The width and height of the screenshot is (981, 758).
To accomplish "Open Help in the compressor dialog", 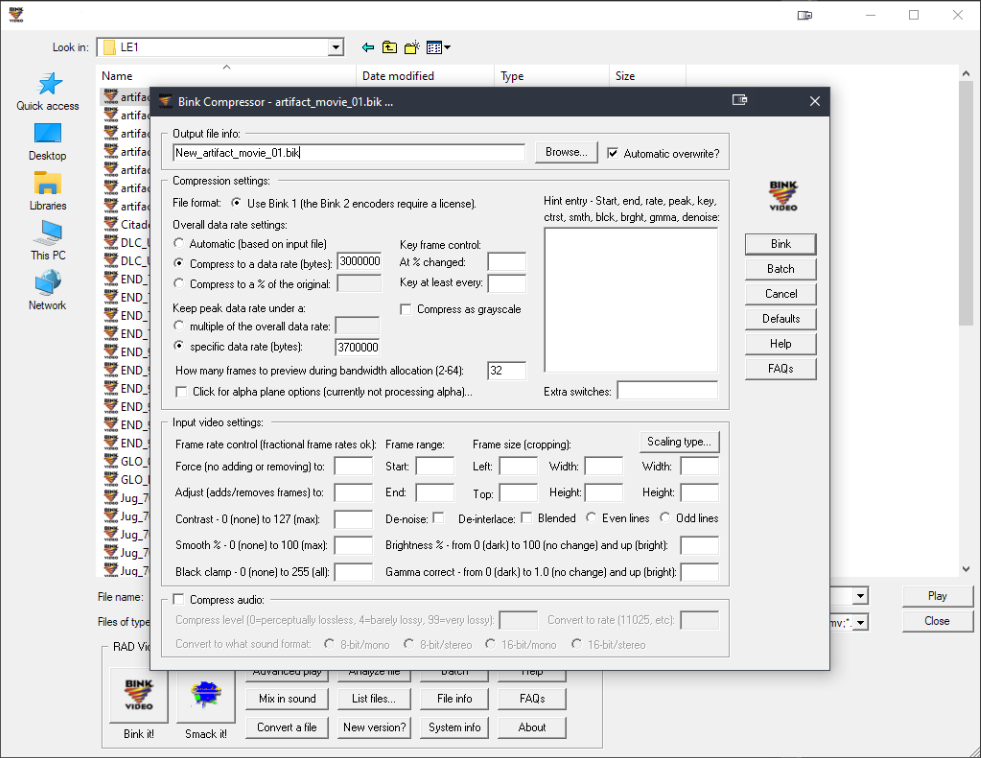I will (781, 344).
